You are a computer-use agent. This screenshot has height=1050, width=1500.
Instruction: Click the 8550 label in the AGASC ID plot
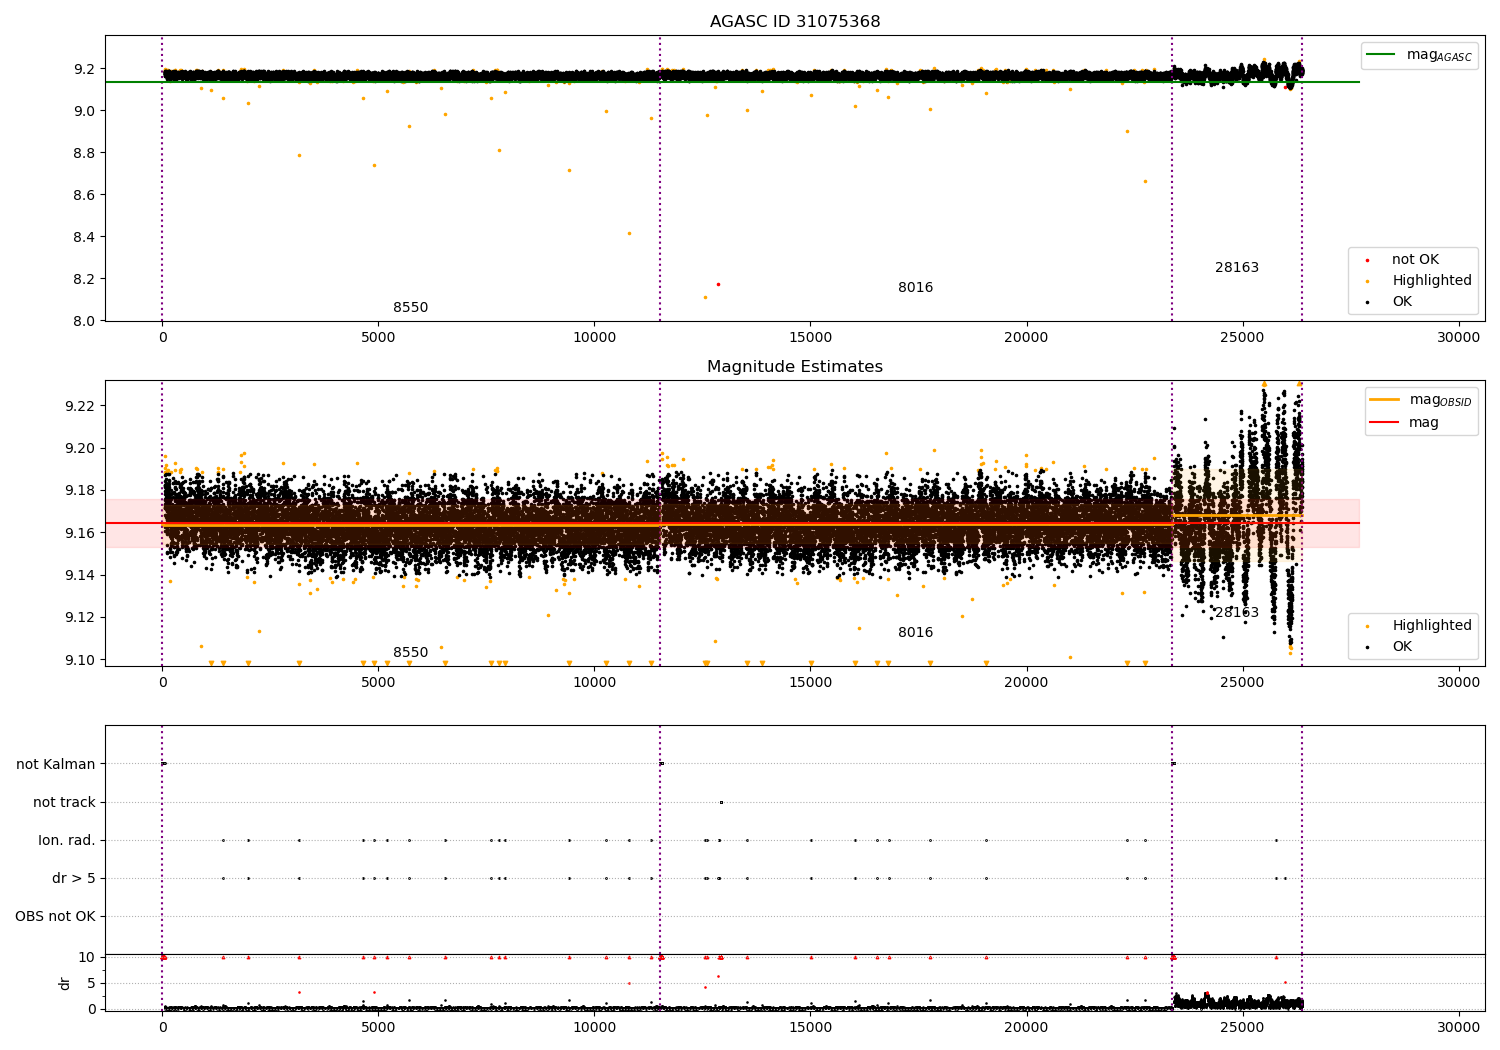click(410, 308)
